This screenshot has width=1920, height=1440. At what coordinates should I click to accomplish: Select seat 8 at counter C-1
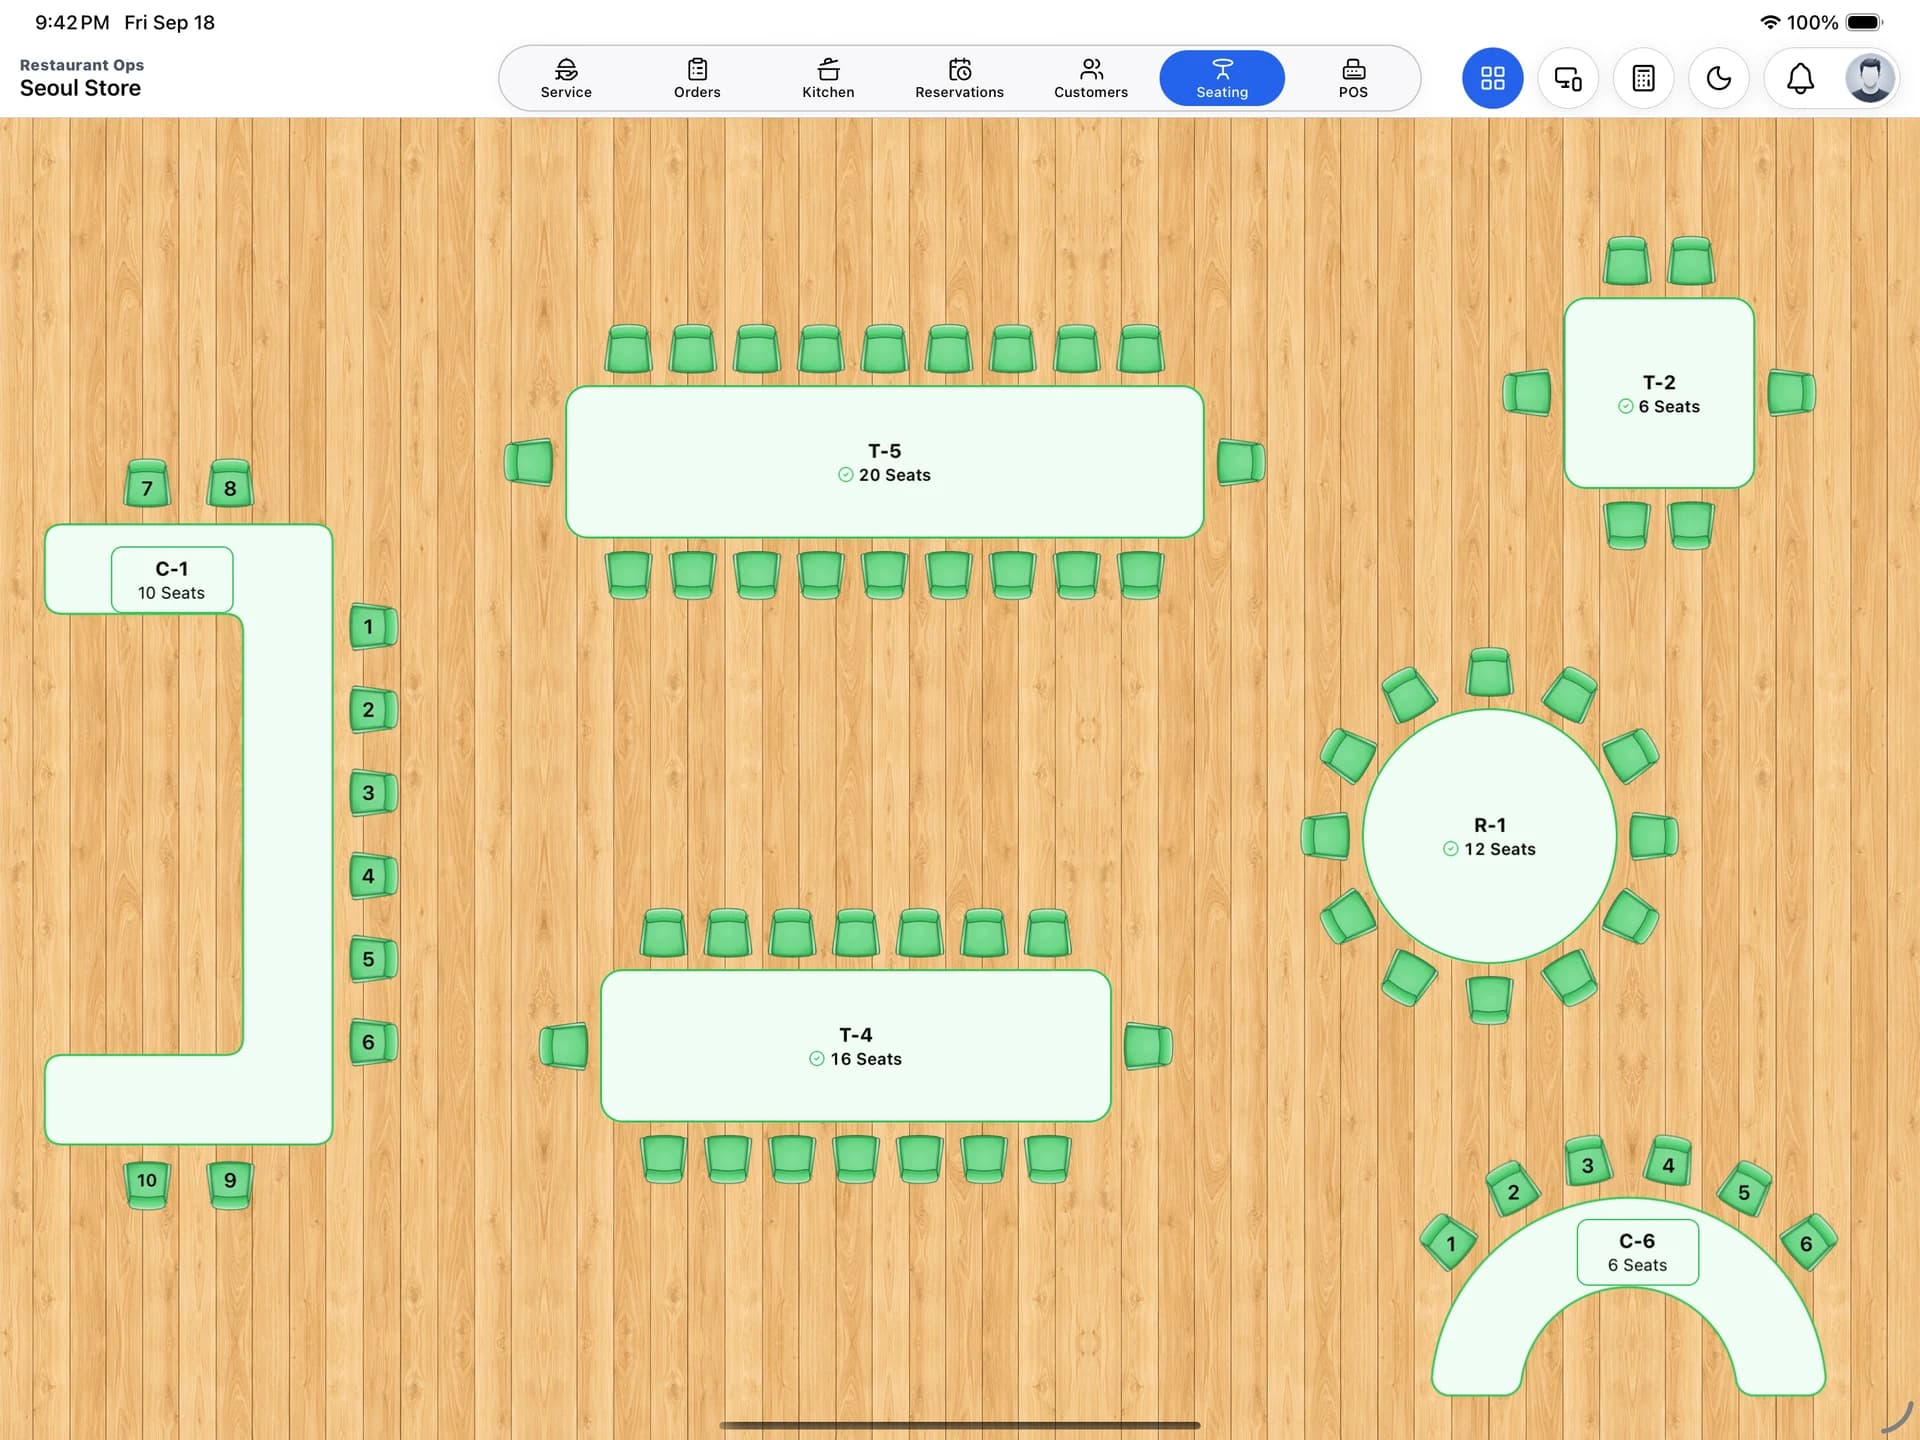230,484
